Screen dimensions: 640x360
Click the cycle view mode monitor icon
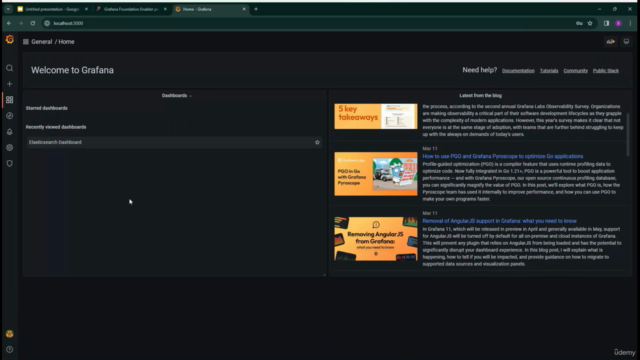pyautogui.click(x=626, y=42)
